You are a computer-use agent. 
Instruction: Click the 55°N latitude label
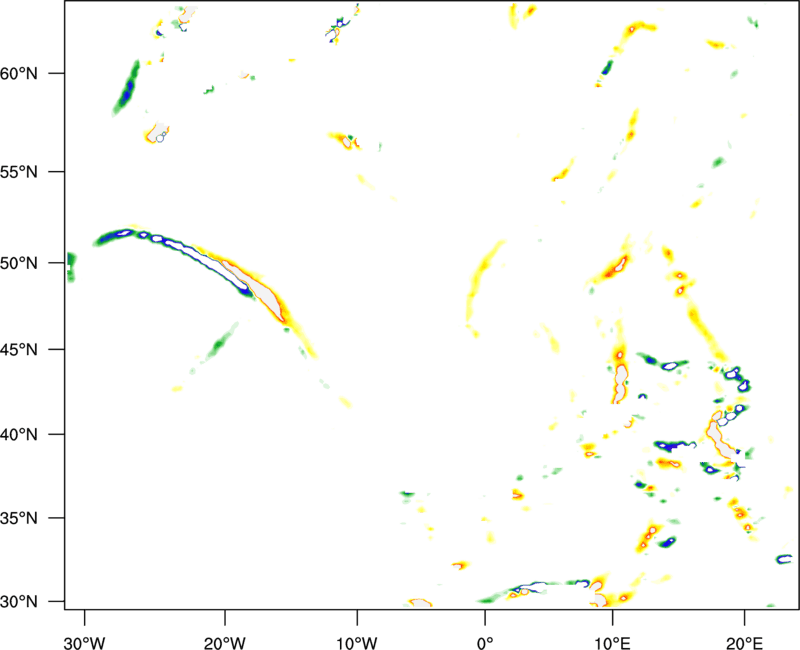(19, 172)
